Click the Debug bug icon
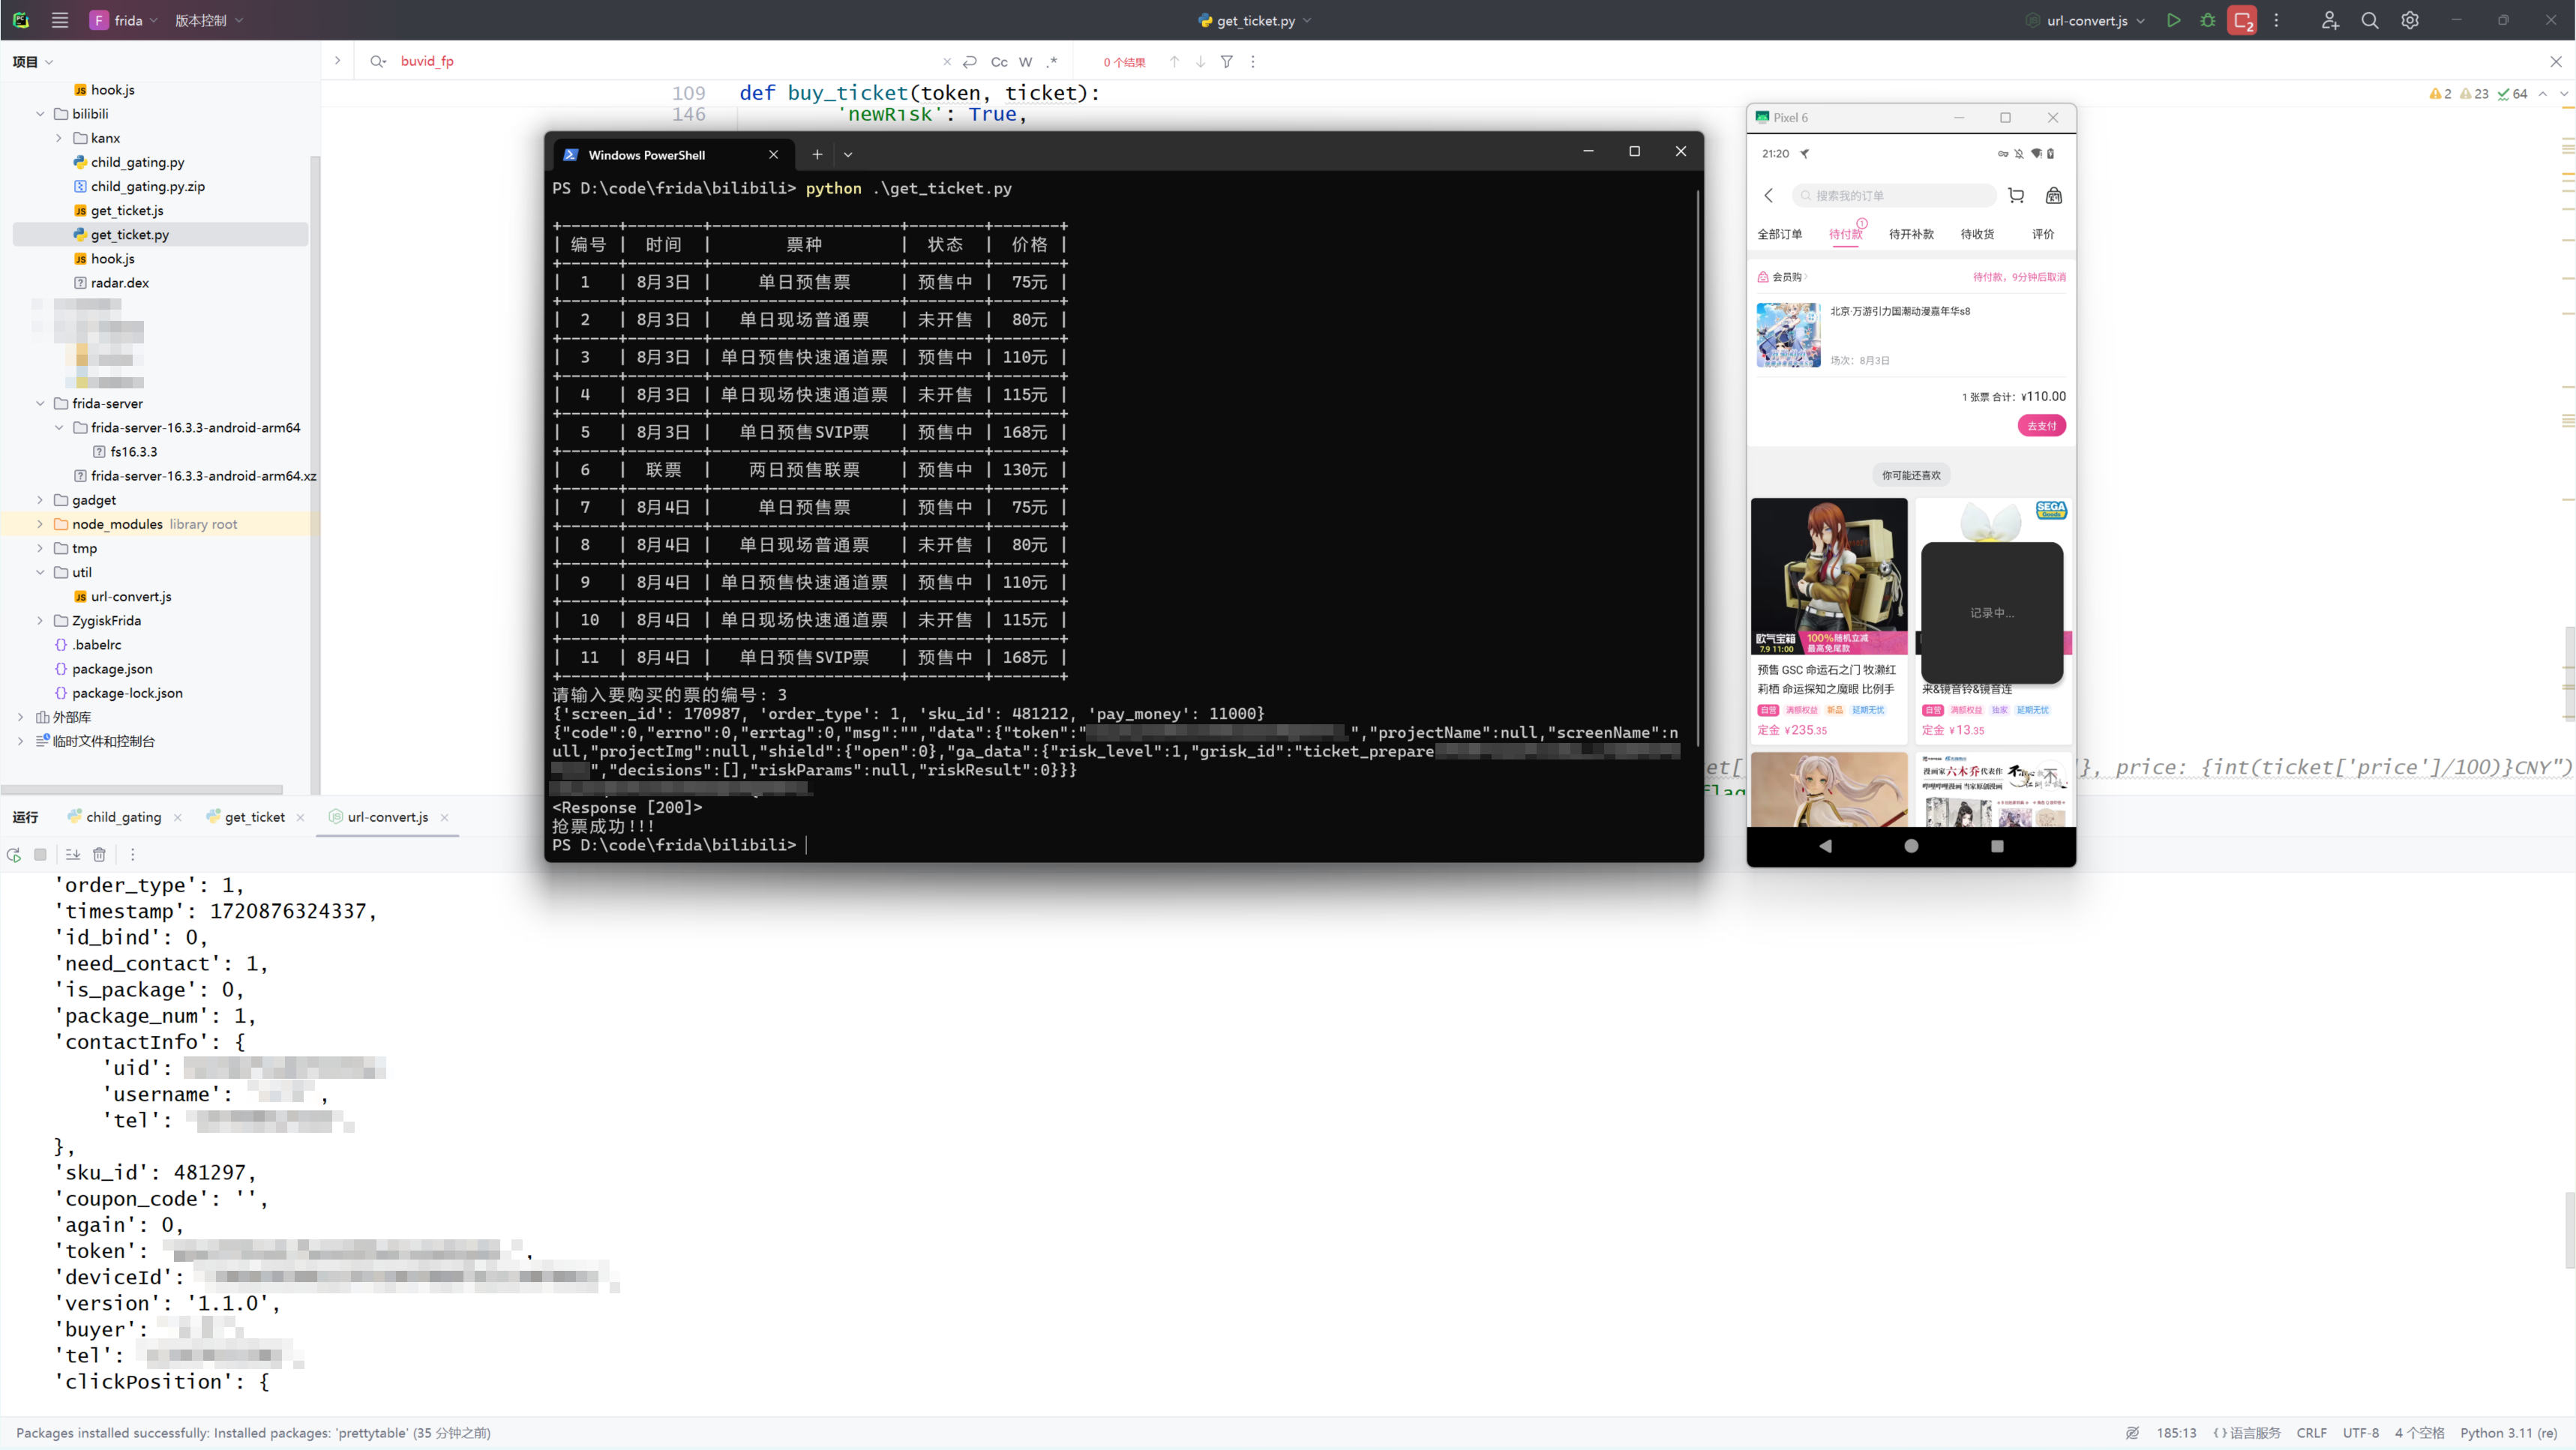This screenshot has width=2576, height=1450. tap(2208, 20)
